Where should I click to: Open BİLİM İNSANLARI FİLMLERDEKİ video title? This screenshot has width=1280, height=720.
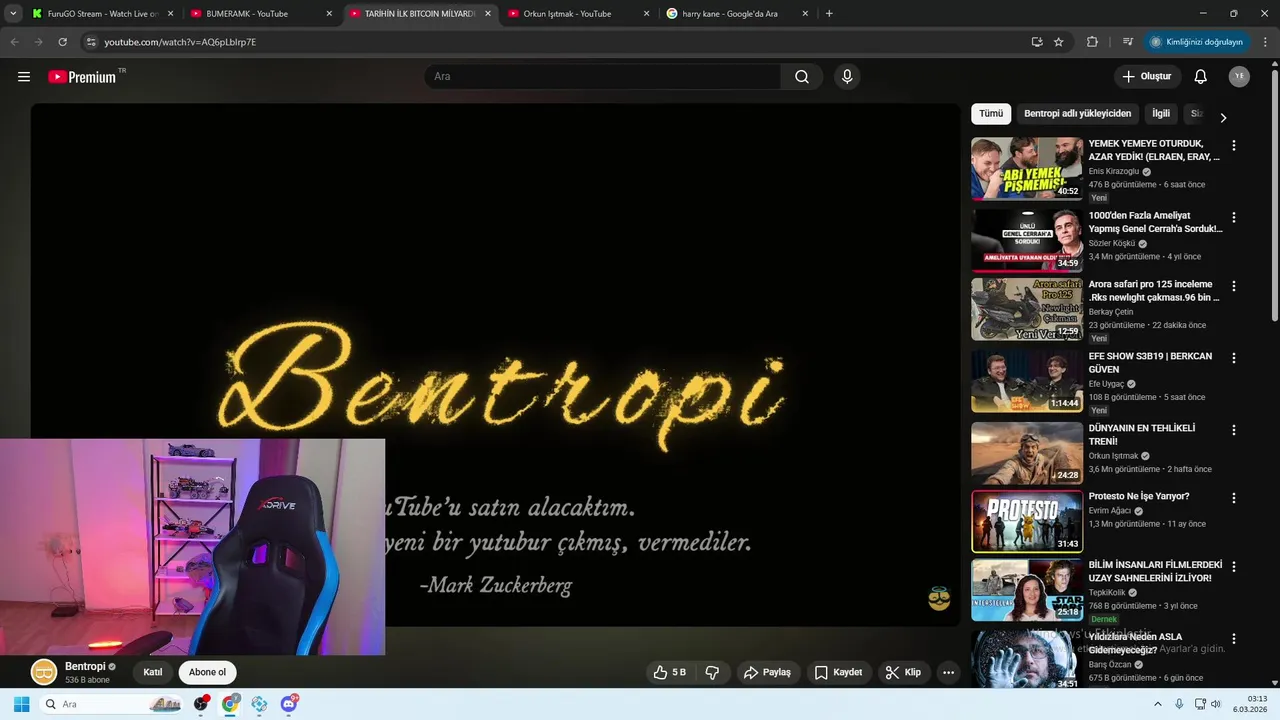pos(1155,571)
